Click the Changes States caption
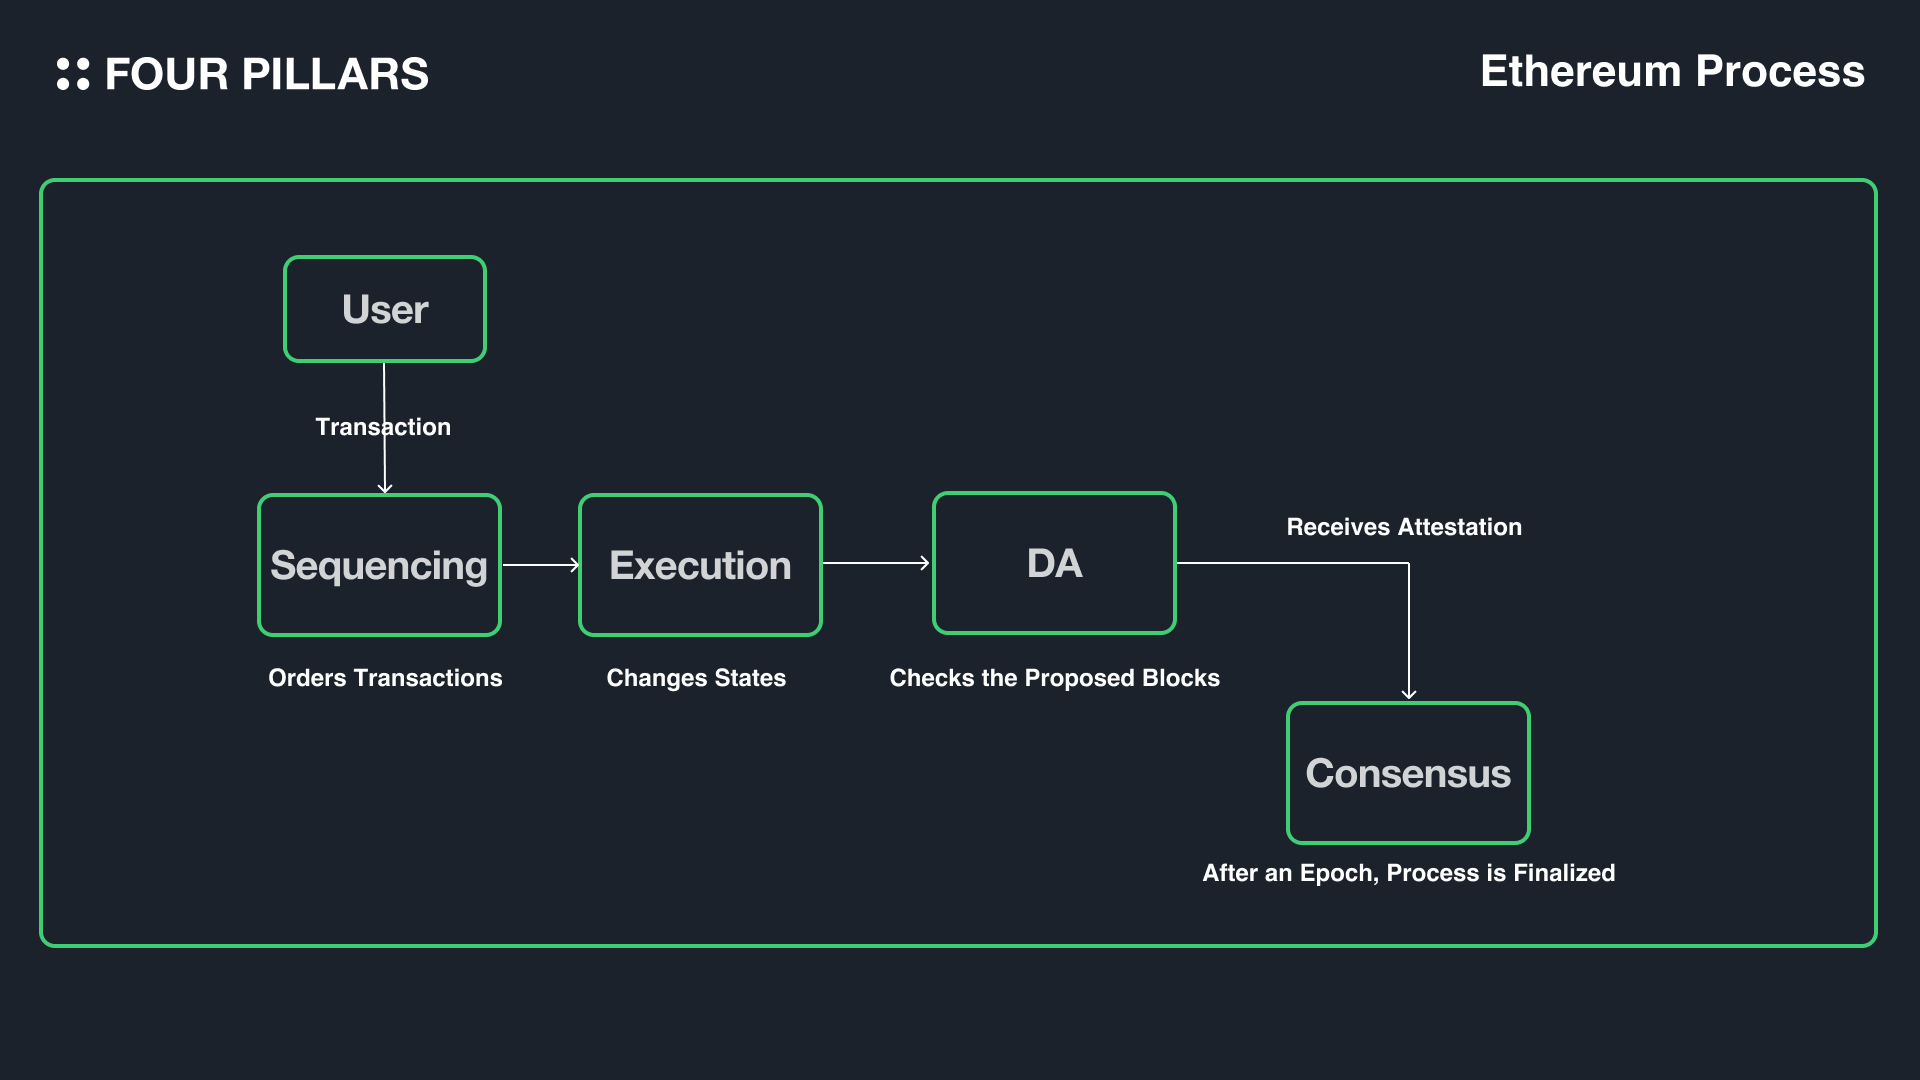Viewport: 1920px width, 1080px height. click(x=696, y=678)
